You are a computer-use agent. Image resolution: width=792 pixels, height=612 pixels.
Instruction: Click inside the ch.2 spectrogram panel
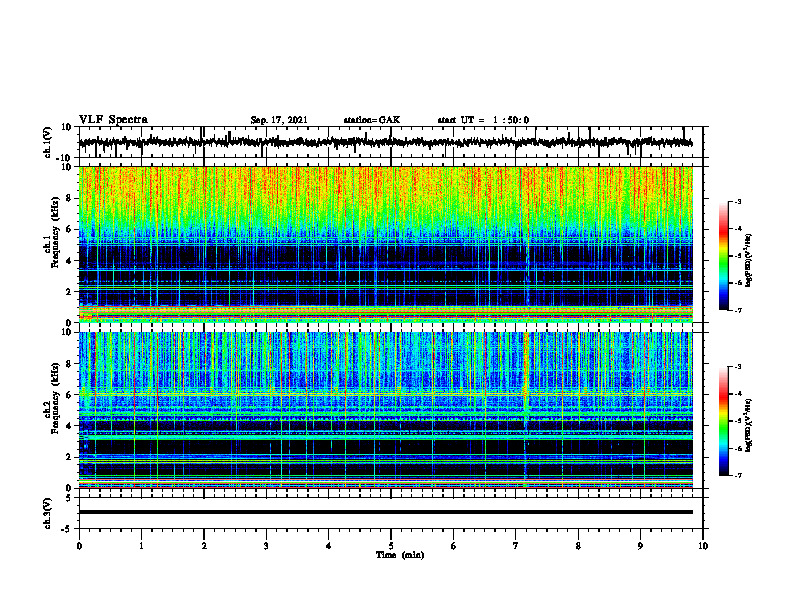click(x=386, y=410)
